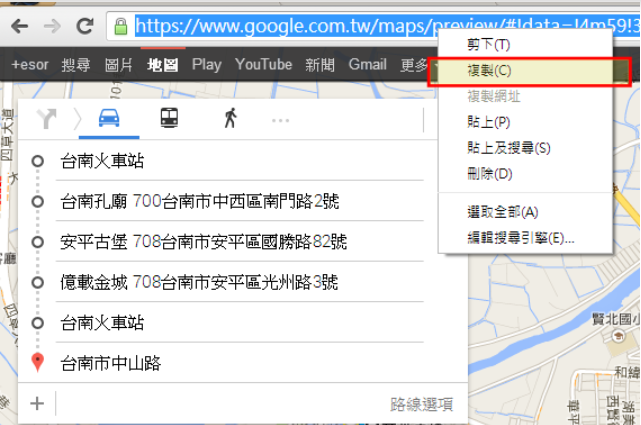Screen dimensions: 641x425
Task: Click the 台南孔廟 waypoint field
Action: pyautogui.click(x=240, y=202)
